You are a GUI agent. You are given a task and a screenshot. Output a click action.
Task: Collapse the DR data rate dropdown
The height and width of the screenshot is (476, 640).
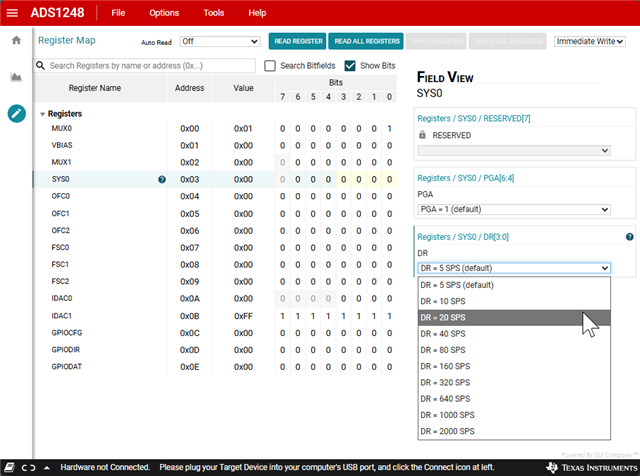click(514, 268)
